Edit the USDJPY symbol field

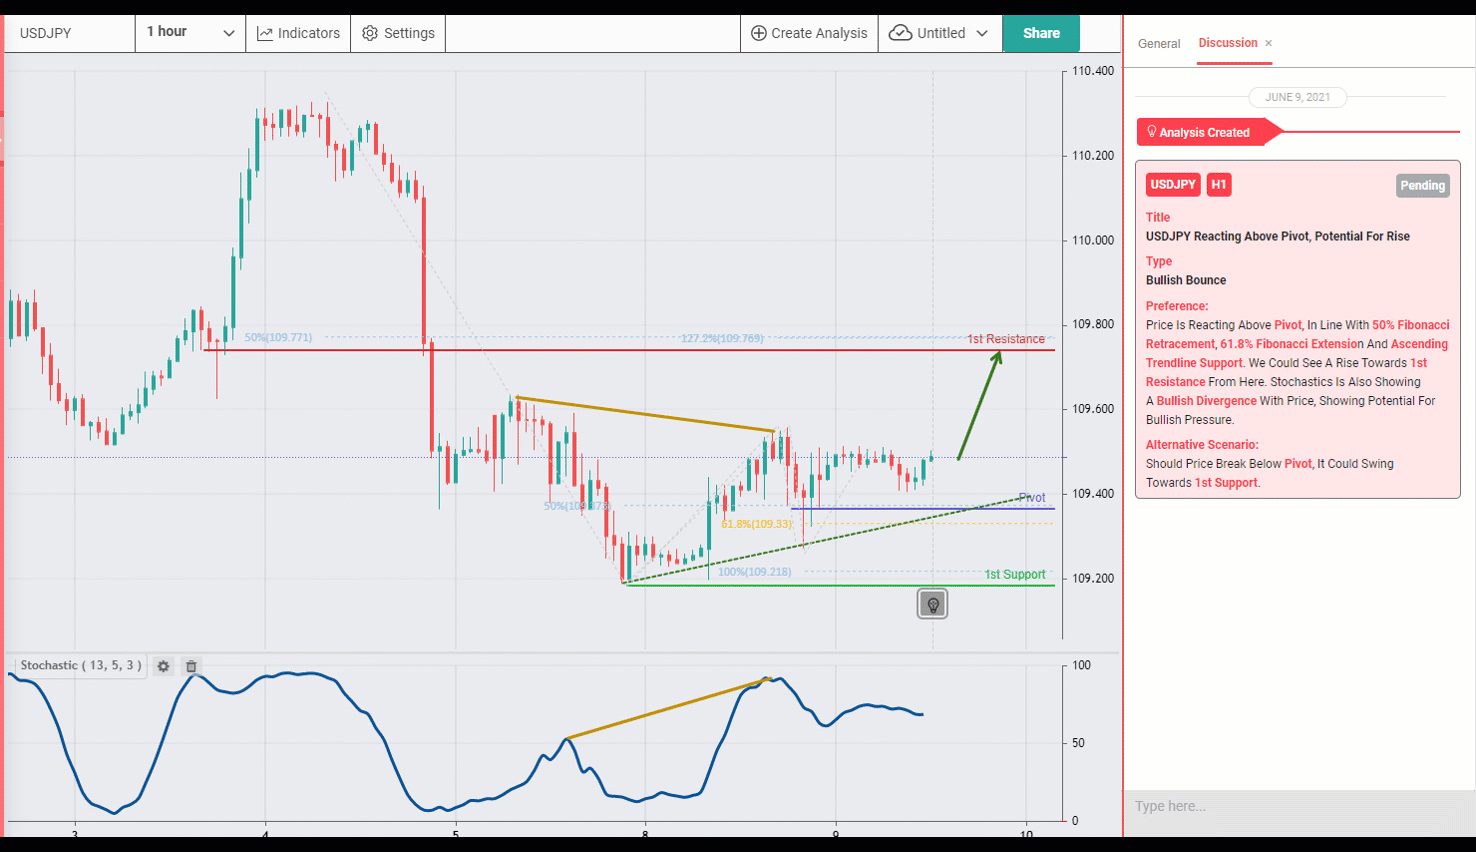(x=70, y=33)
